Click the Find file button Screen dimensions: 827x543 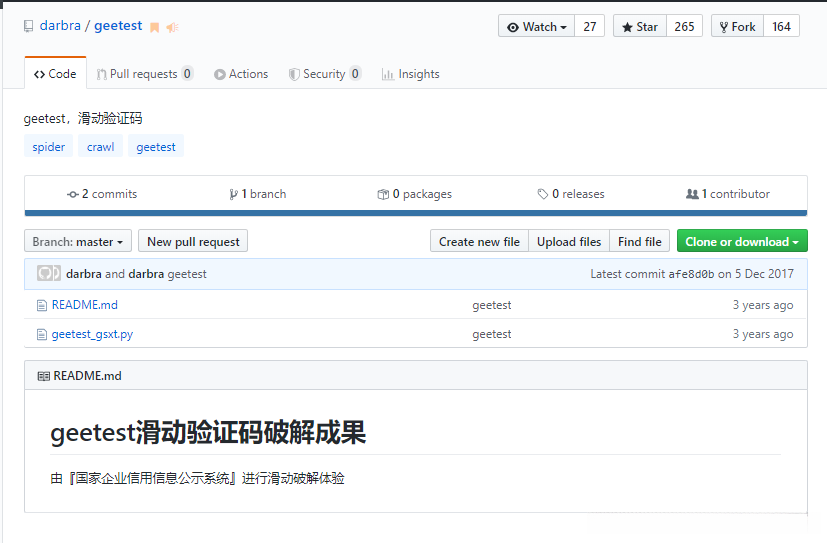point(640,241)
